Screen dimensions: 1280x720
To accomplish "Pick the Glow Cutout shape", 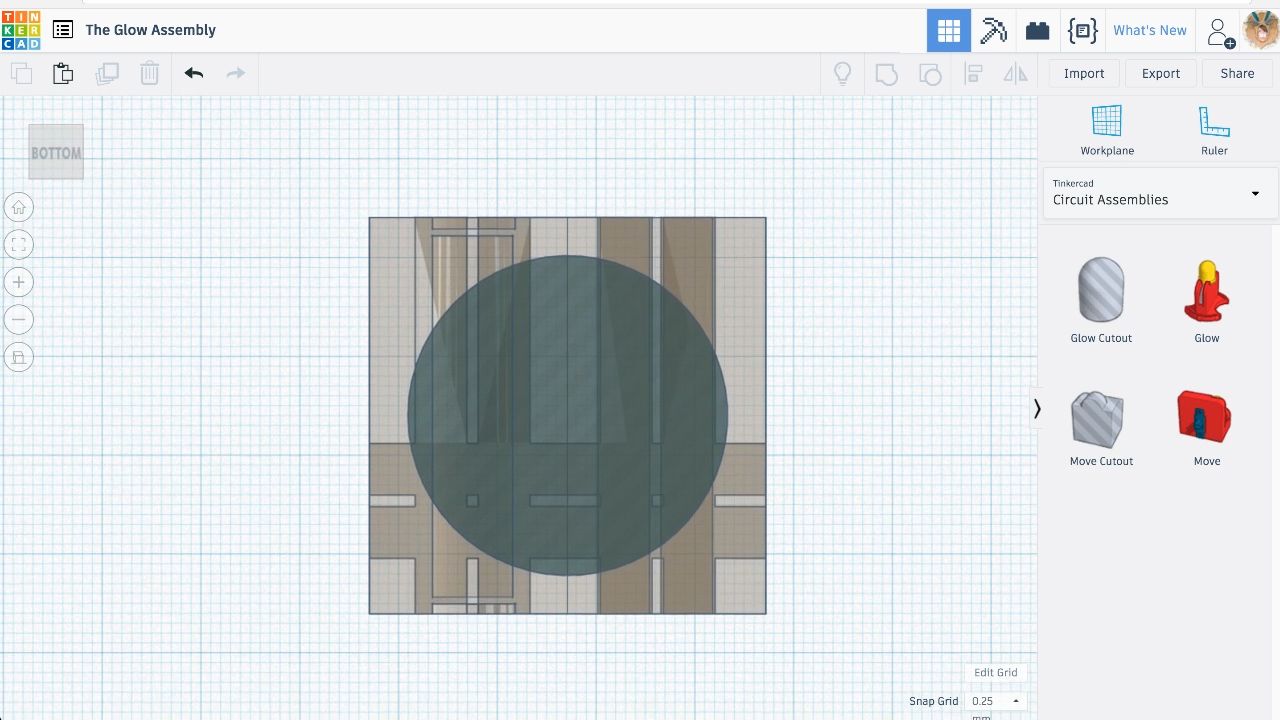I will [1101, 301].
